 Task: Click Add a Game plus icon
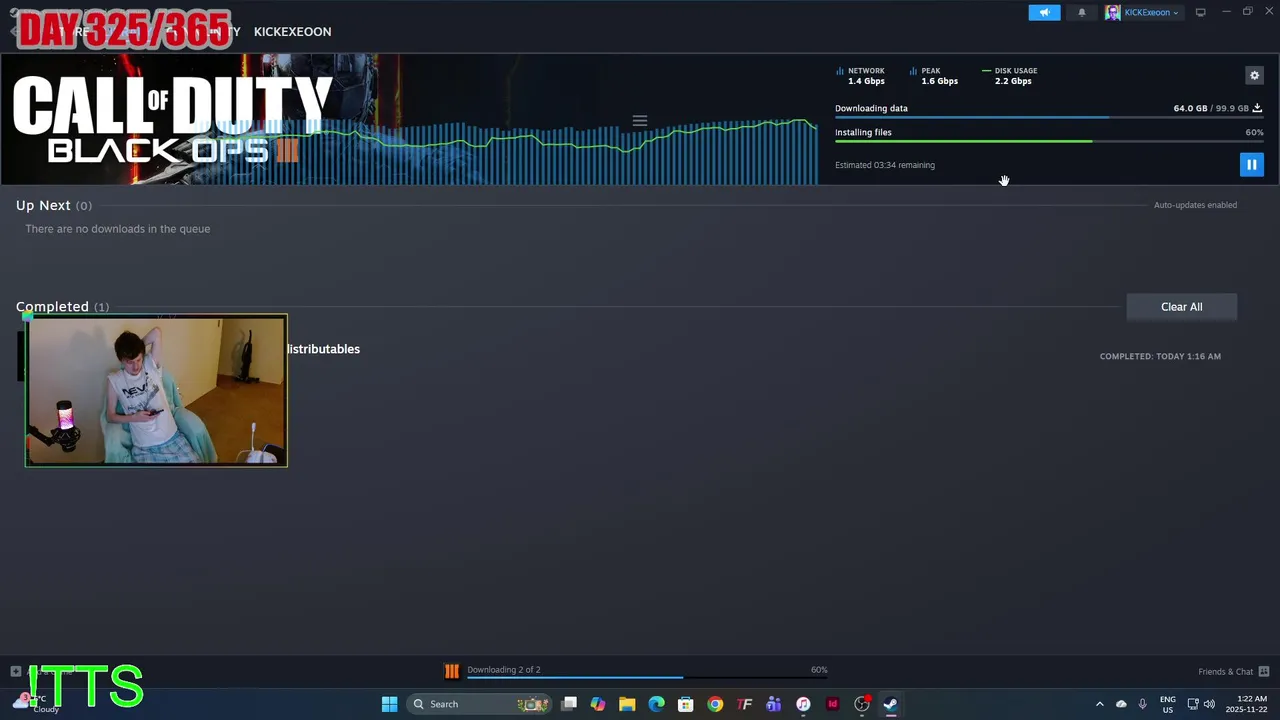(x=15, y=671)
